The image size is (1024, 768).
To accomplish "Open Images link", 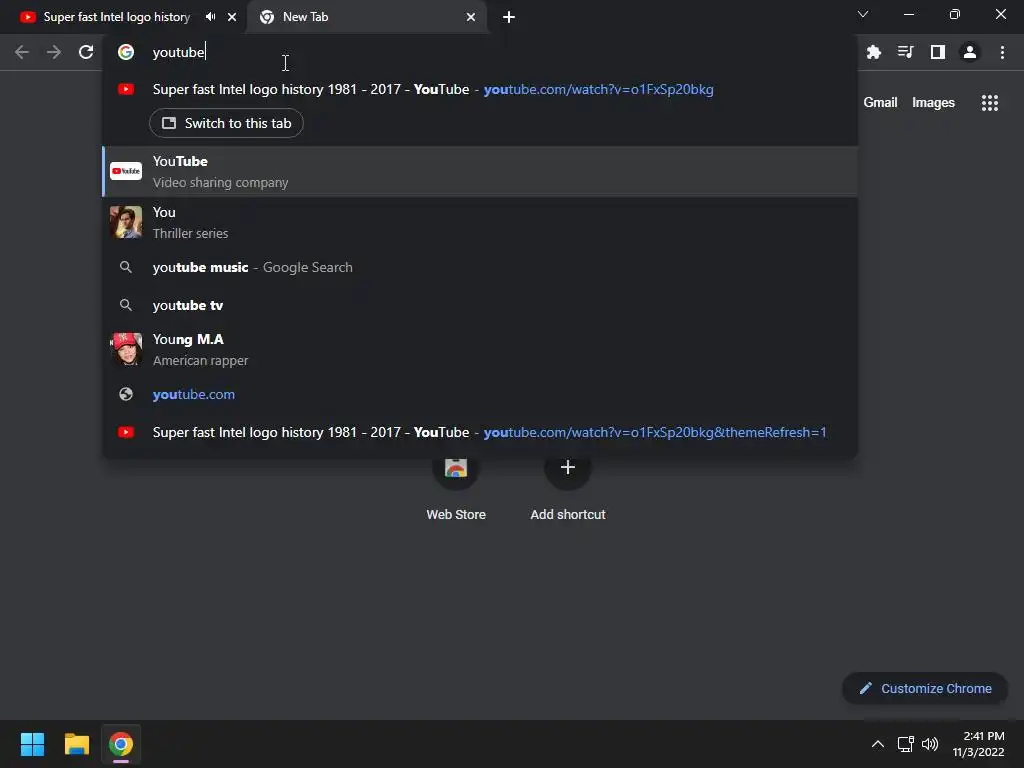I will 933,103.
